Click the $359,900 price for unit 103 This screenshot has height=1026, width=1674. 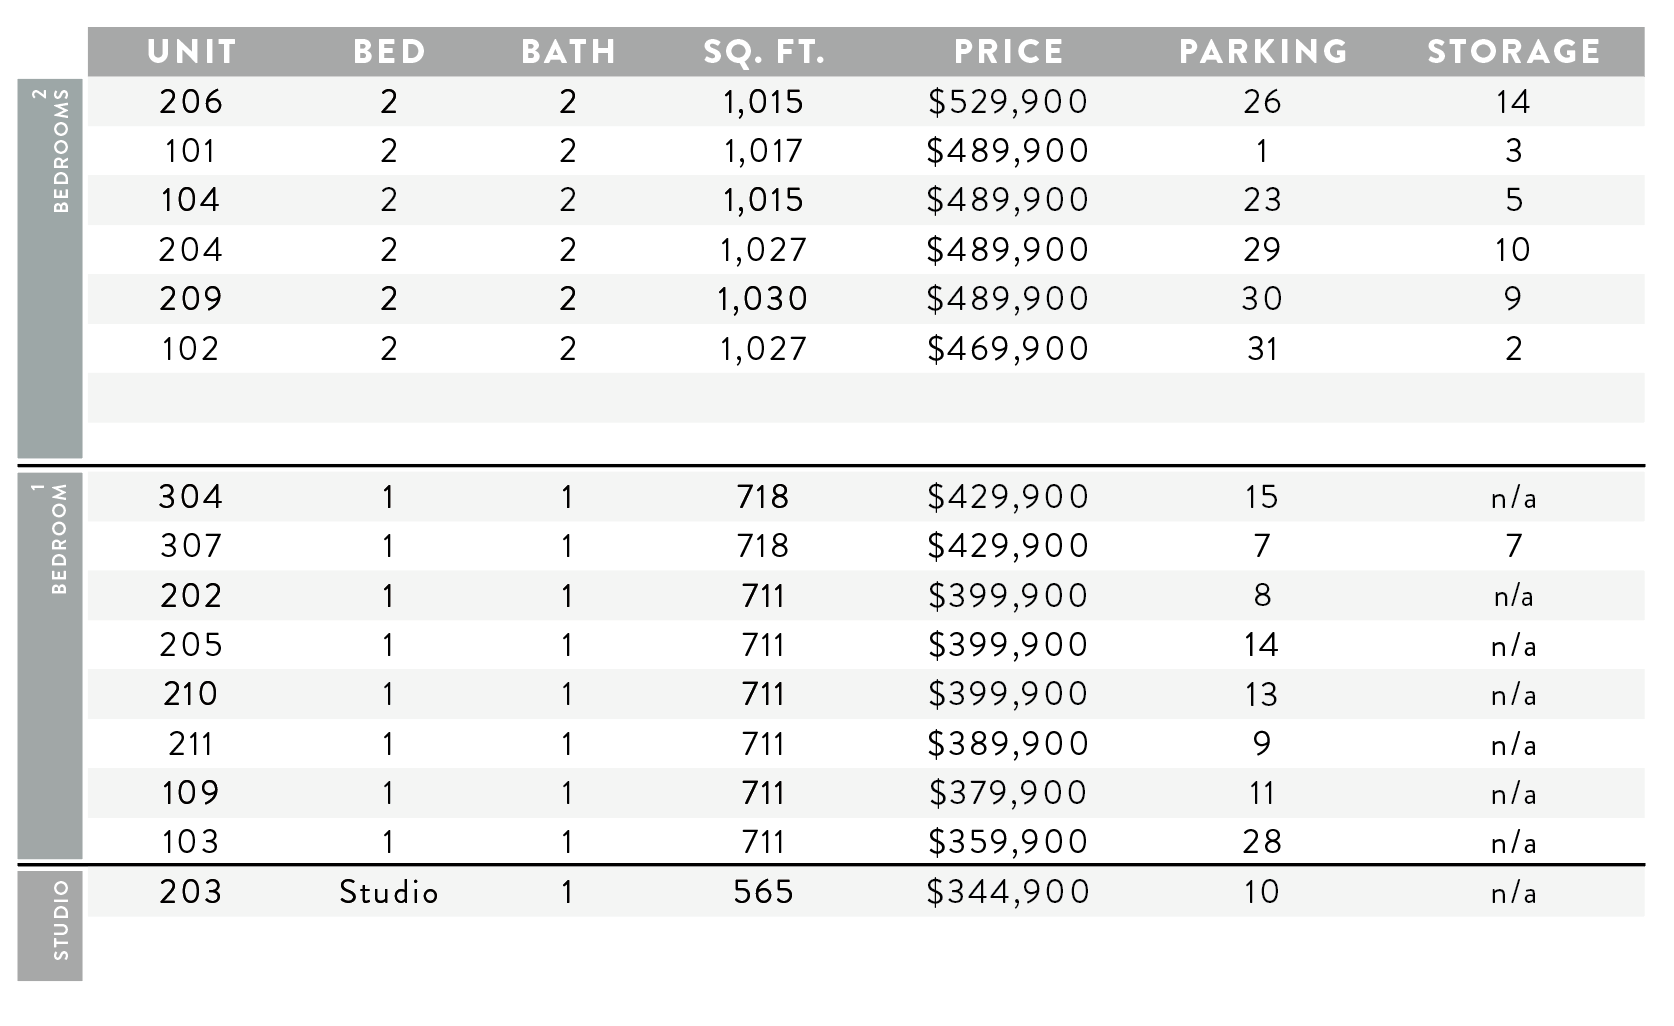coord(1008,842)
